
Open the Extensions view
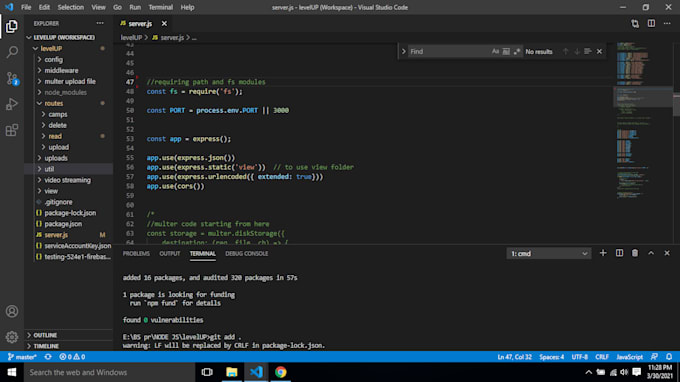(x=12, y=130)
